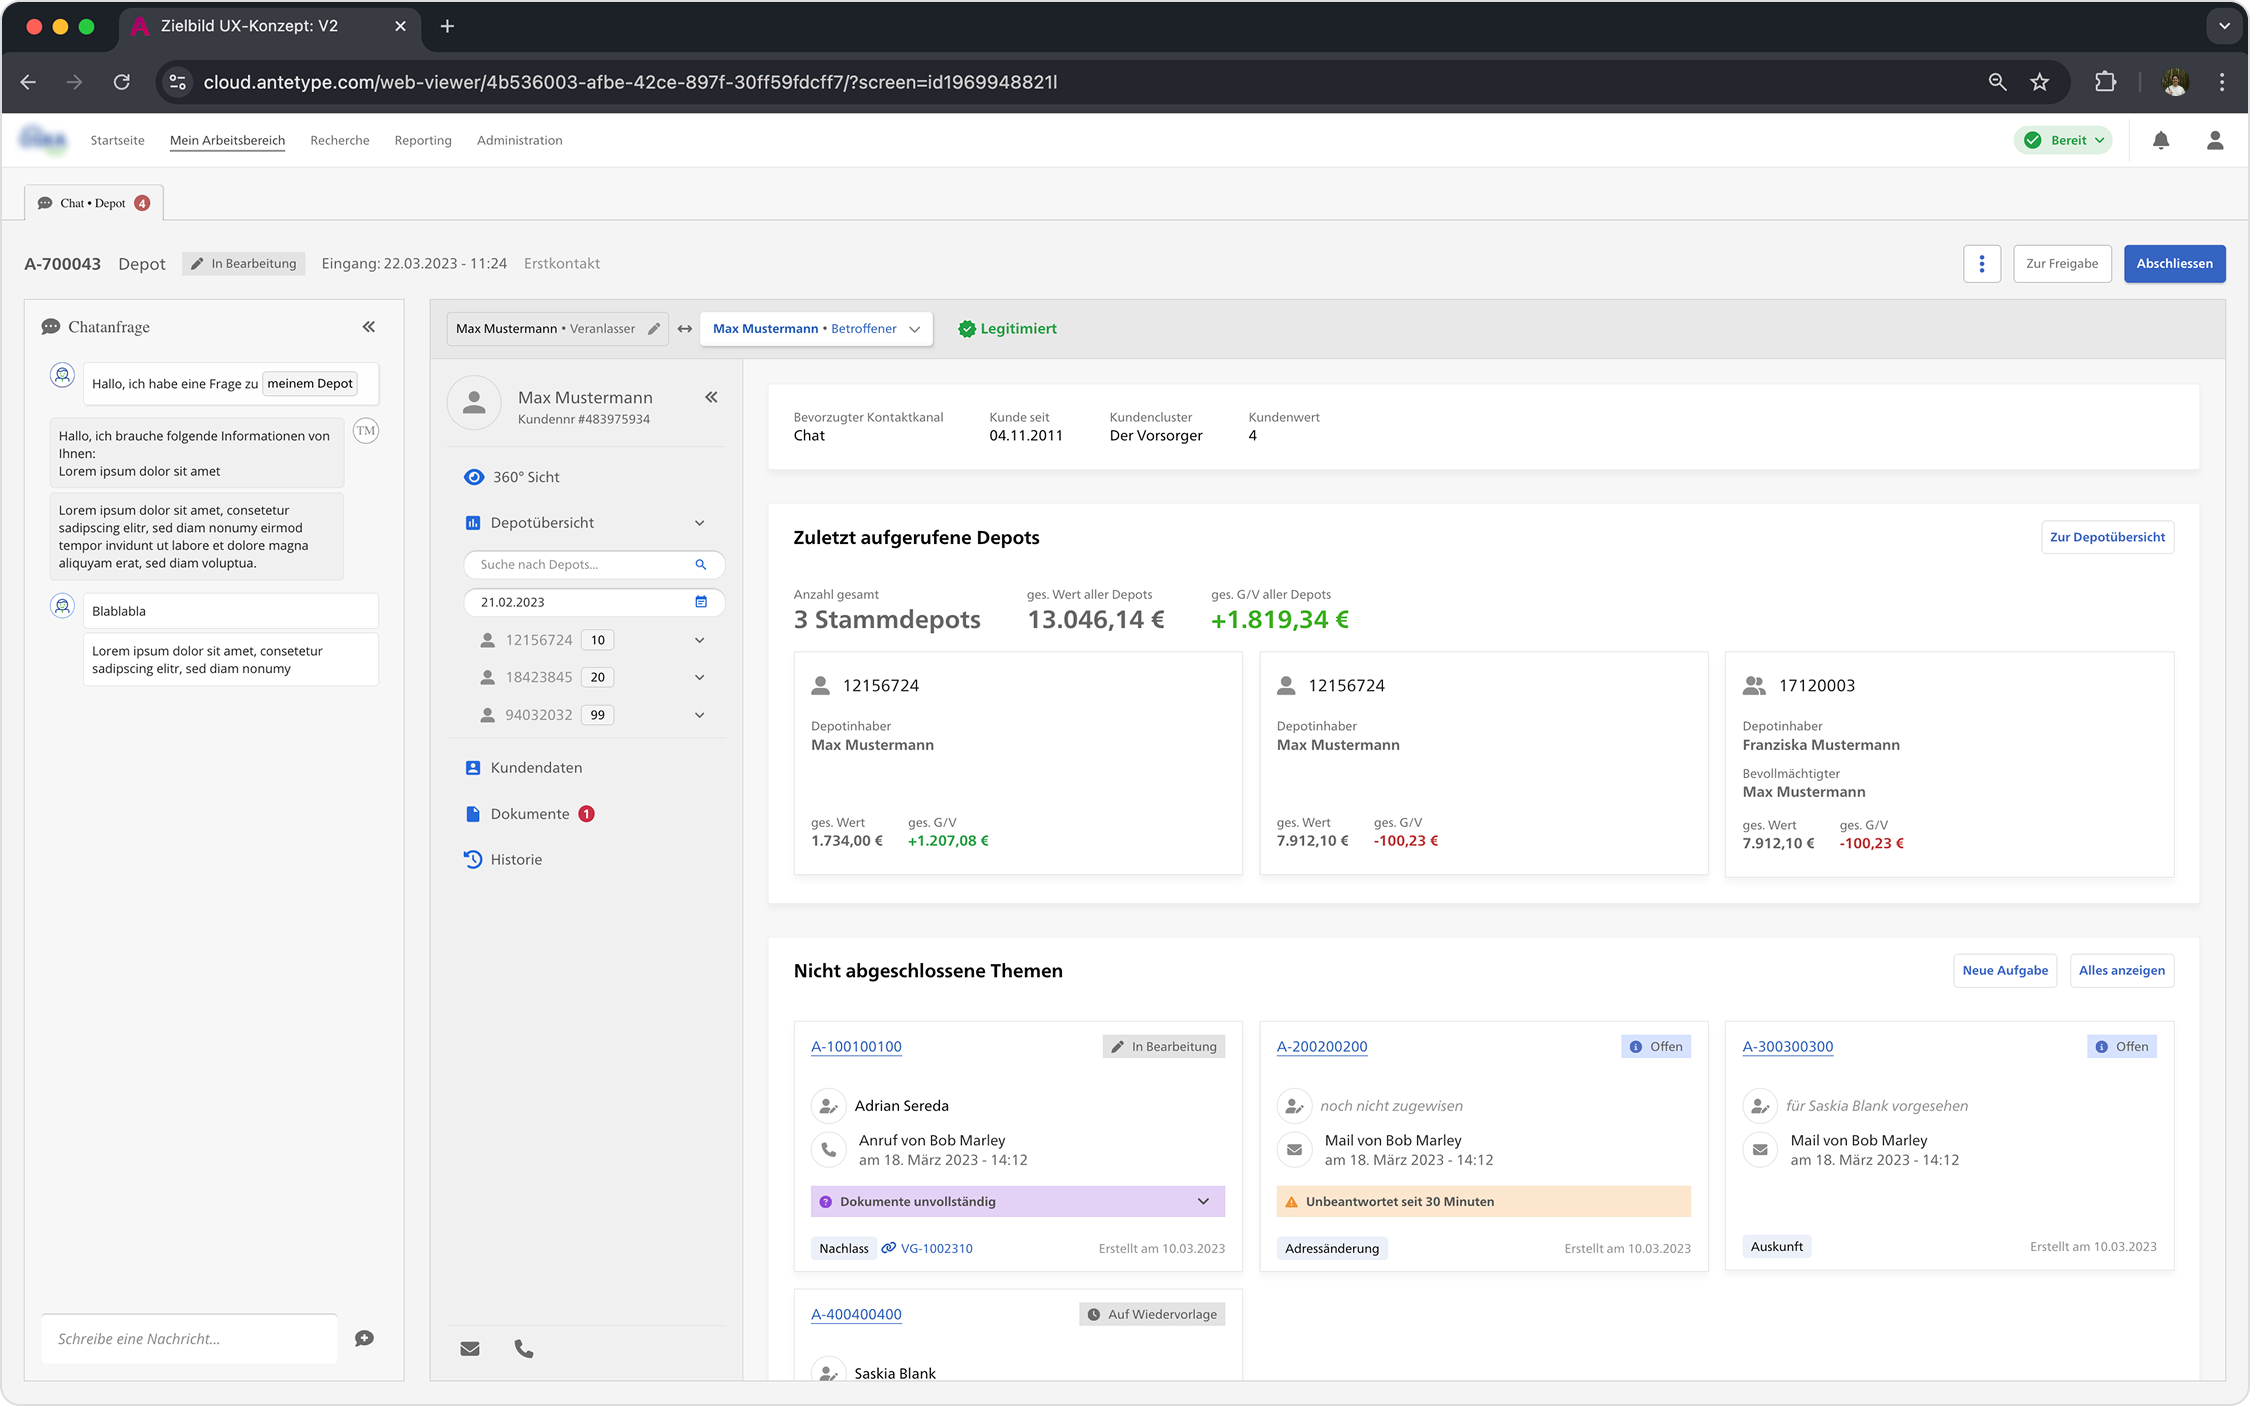Open the user profile icon in app header
The image size is (2250, 1406).
click(2215, 140)
